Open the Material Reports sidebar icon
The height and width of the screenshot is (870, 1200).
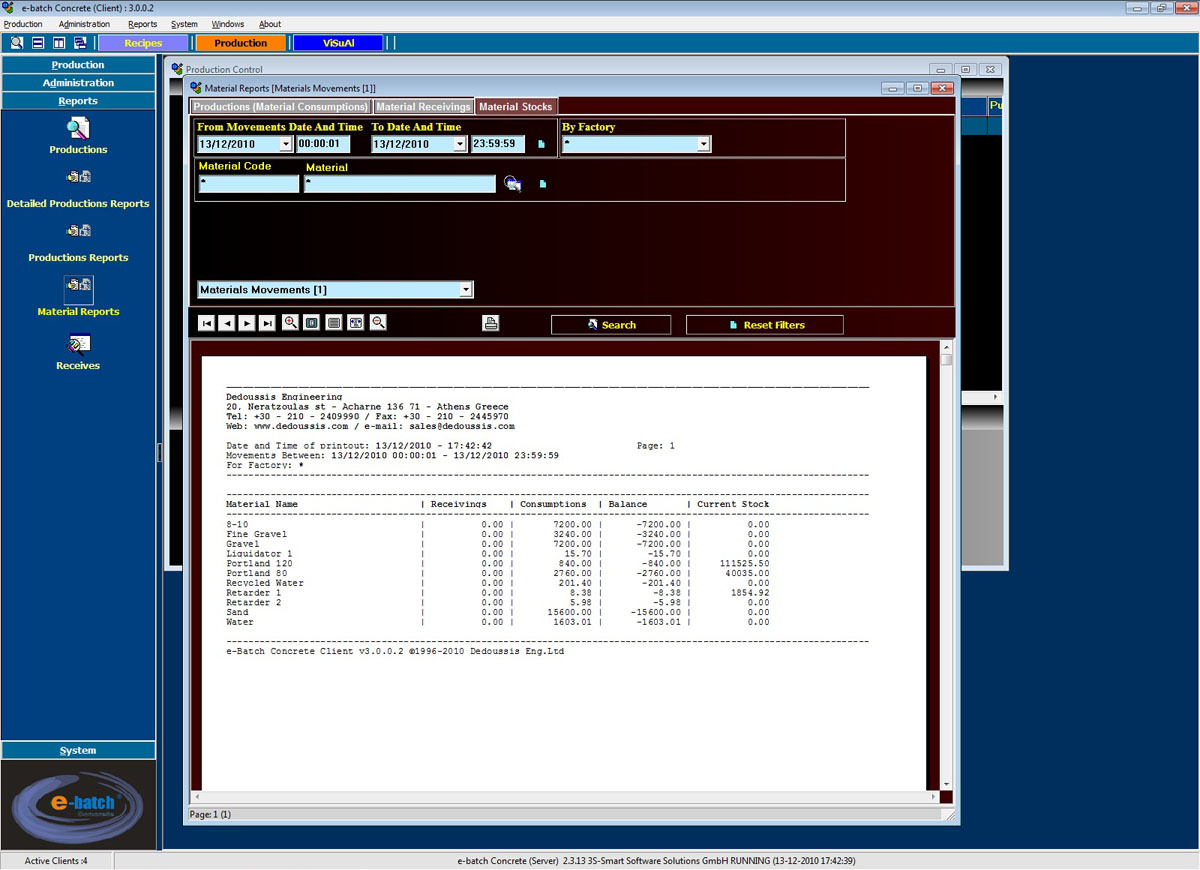click(78, 289)
